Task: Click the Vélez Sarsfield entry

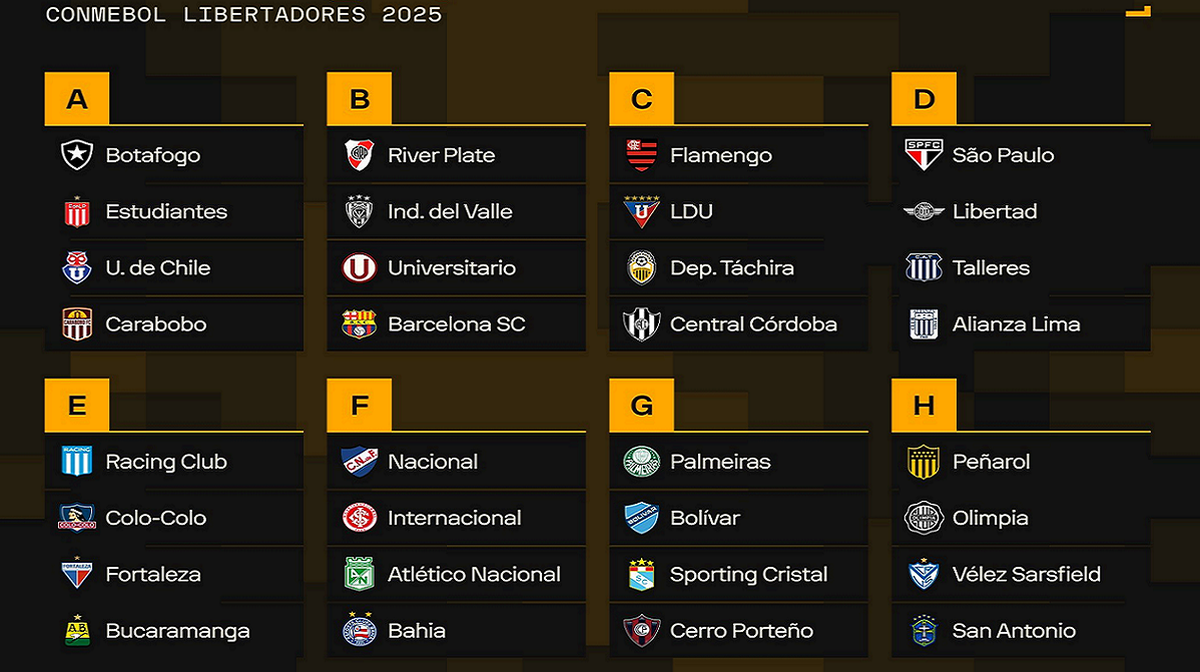Action: coord(1021,575)
